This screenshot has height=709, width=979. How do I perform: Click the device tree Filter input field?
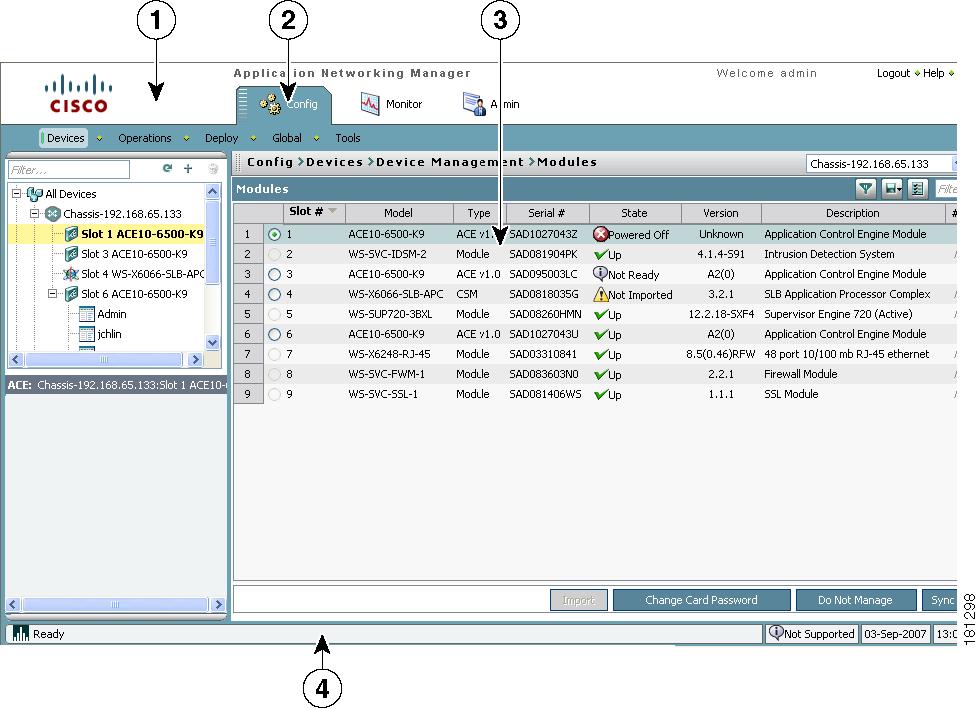(69, 169)
